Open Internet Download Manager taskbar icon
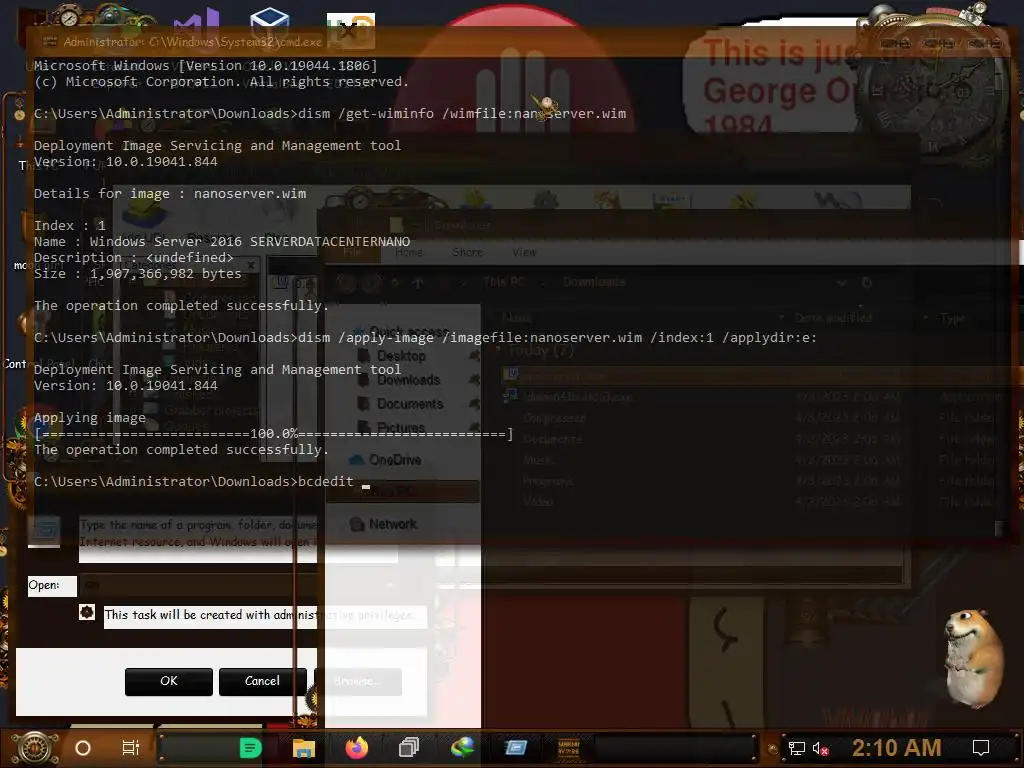This screenshot has width=1024, height=768. [x=462, y=748]
